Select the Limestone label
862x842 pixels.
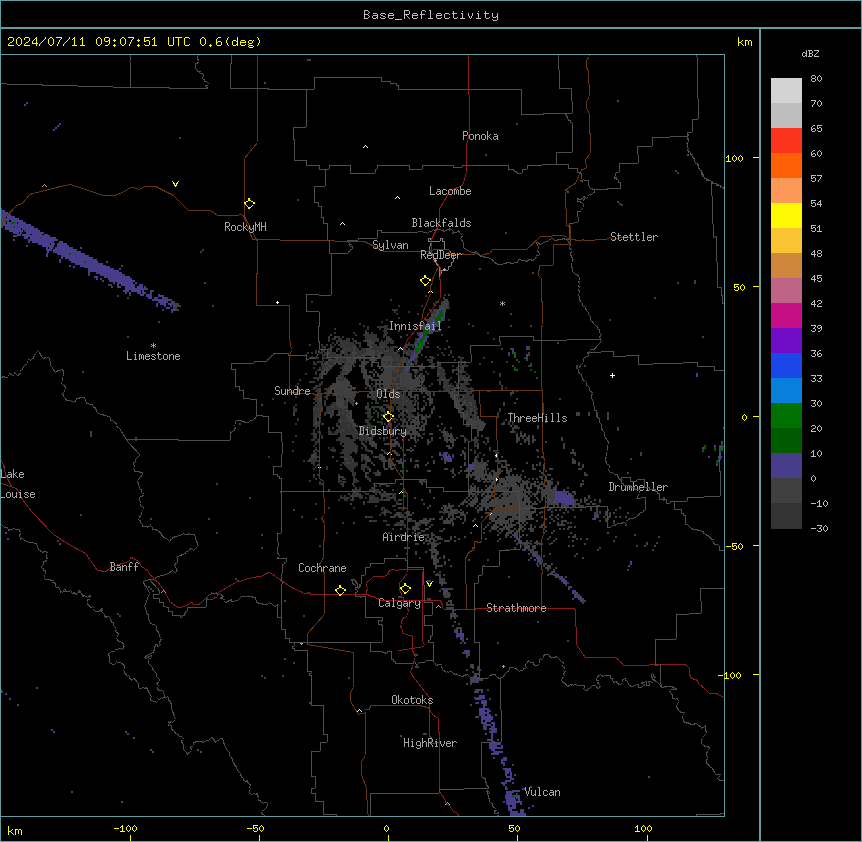click(153, 356)
